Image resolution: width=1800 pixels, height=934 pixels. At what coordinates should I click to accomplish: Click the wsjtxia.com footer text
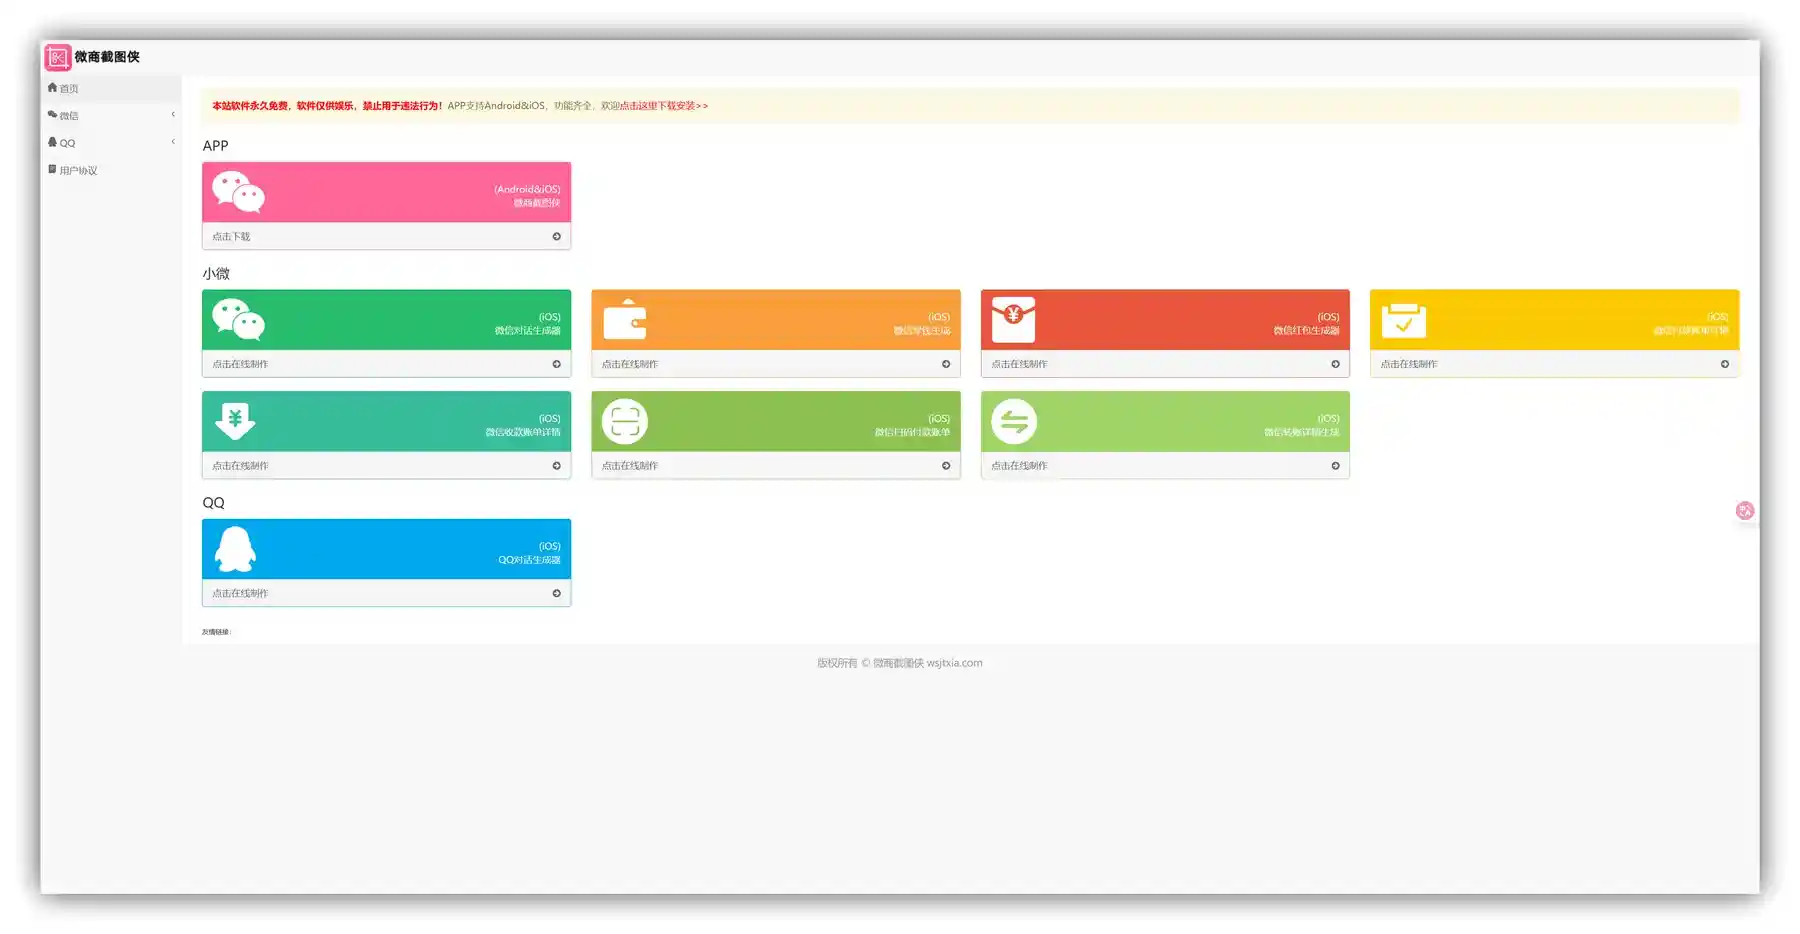pyautogui.click(x=954, y=663)
